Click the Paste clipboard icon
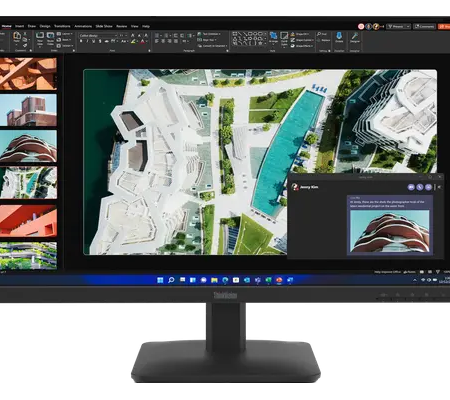 pos(17,36)
